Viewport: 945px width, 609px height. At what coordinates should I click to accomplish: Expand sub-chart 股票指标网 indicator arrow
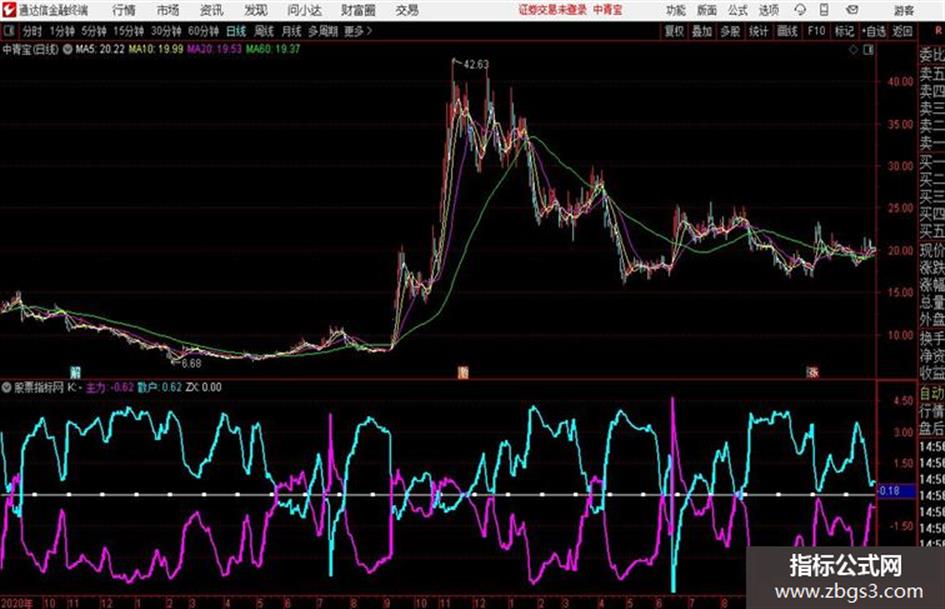coord(7,388)
